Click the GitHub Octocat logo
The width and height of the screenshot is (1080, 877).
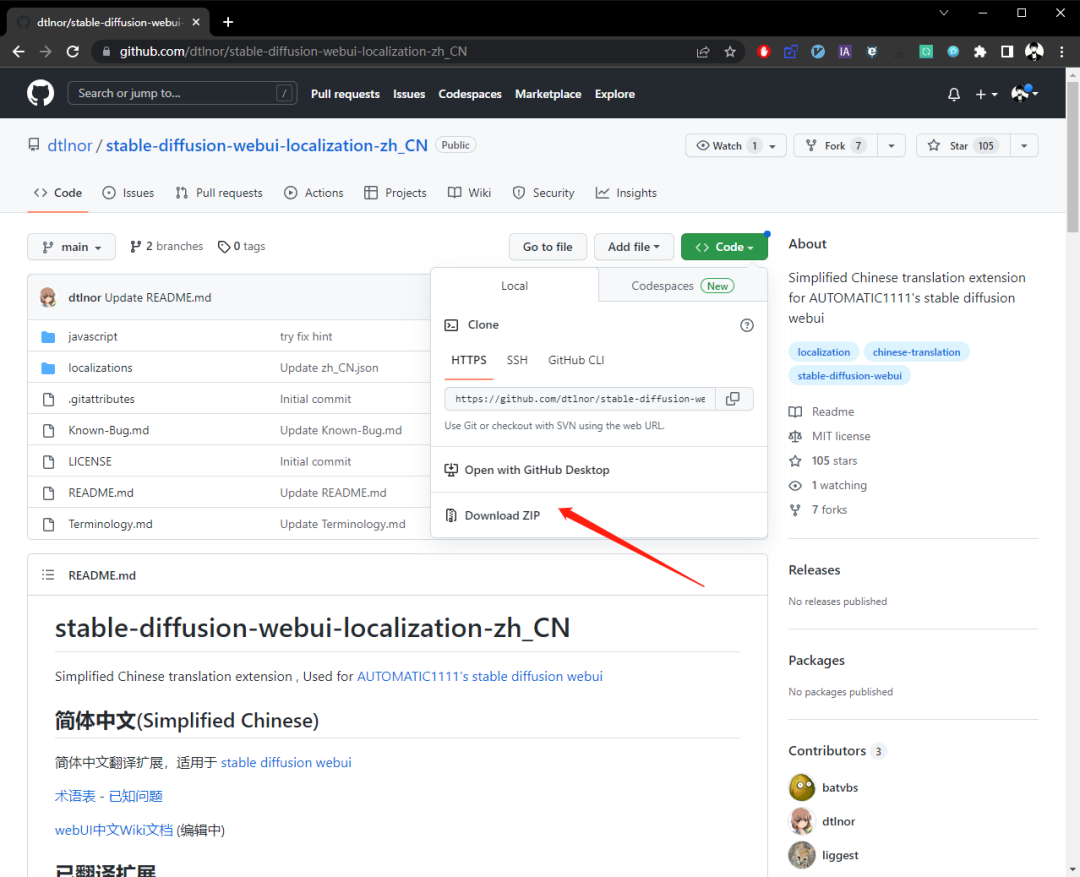(x=41, y=93)
